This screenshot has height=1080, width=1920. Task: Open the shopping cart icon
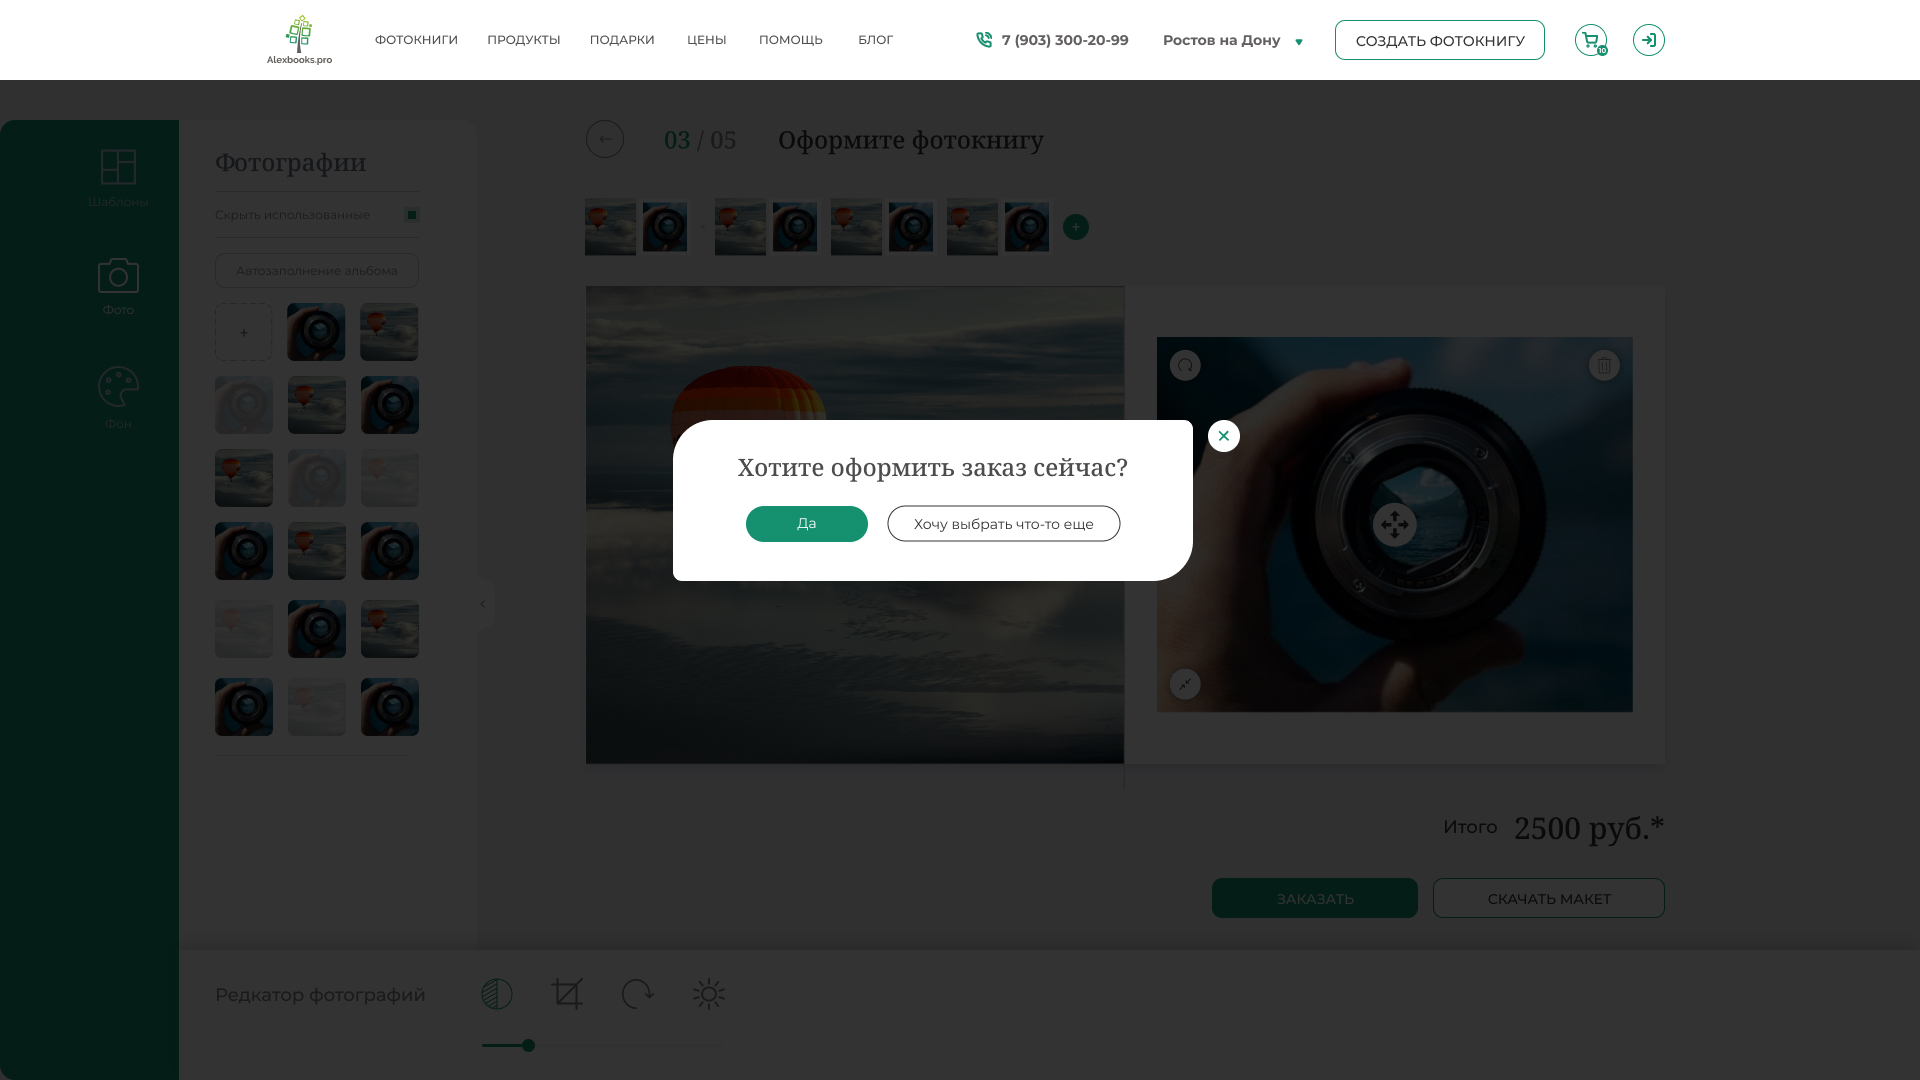click(x=1591, y=40)
